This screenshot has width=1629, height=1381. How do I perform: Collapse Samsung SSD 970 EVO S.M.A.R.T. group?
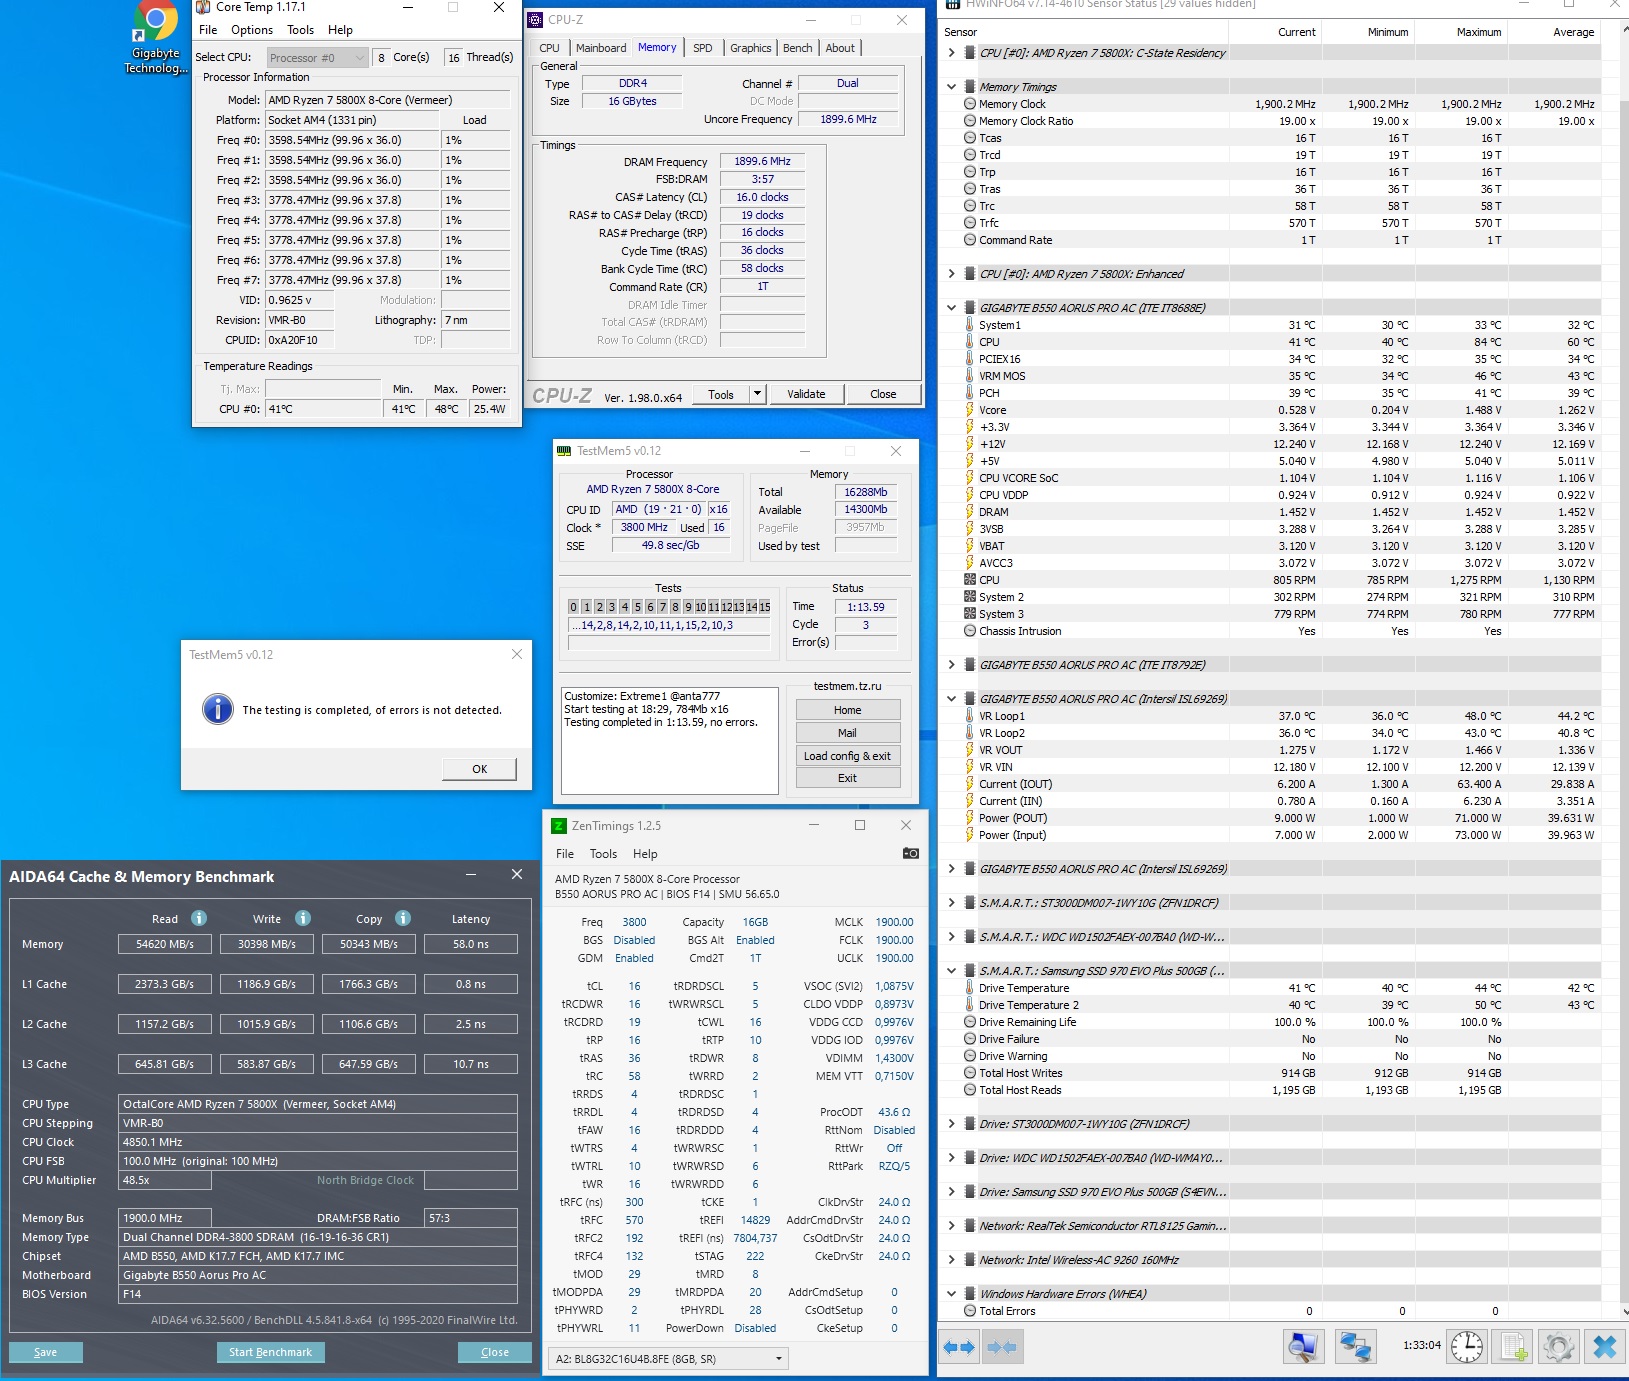[x=951, y=971]
